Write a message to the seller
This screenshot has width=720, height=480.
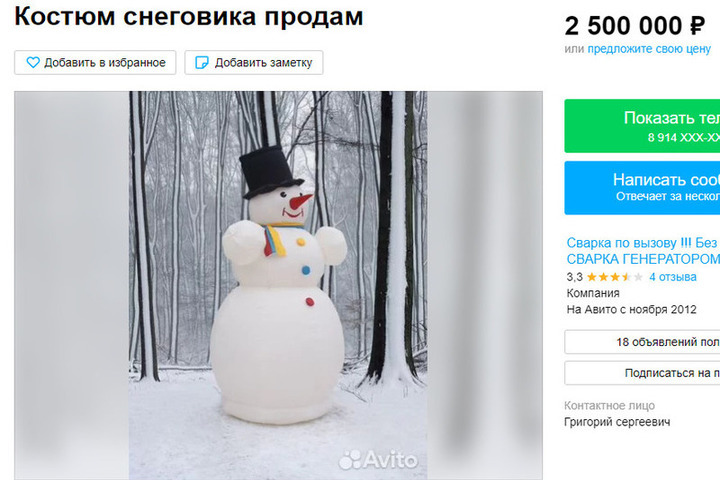pos(642,187)
